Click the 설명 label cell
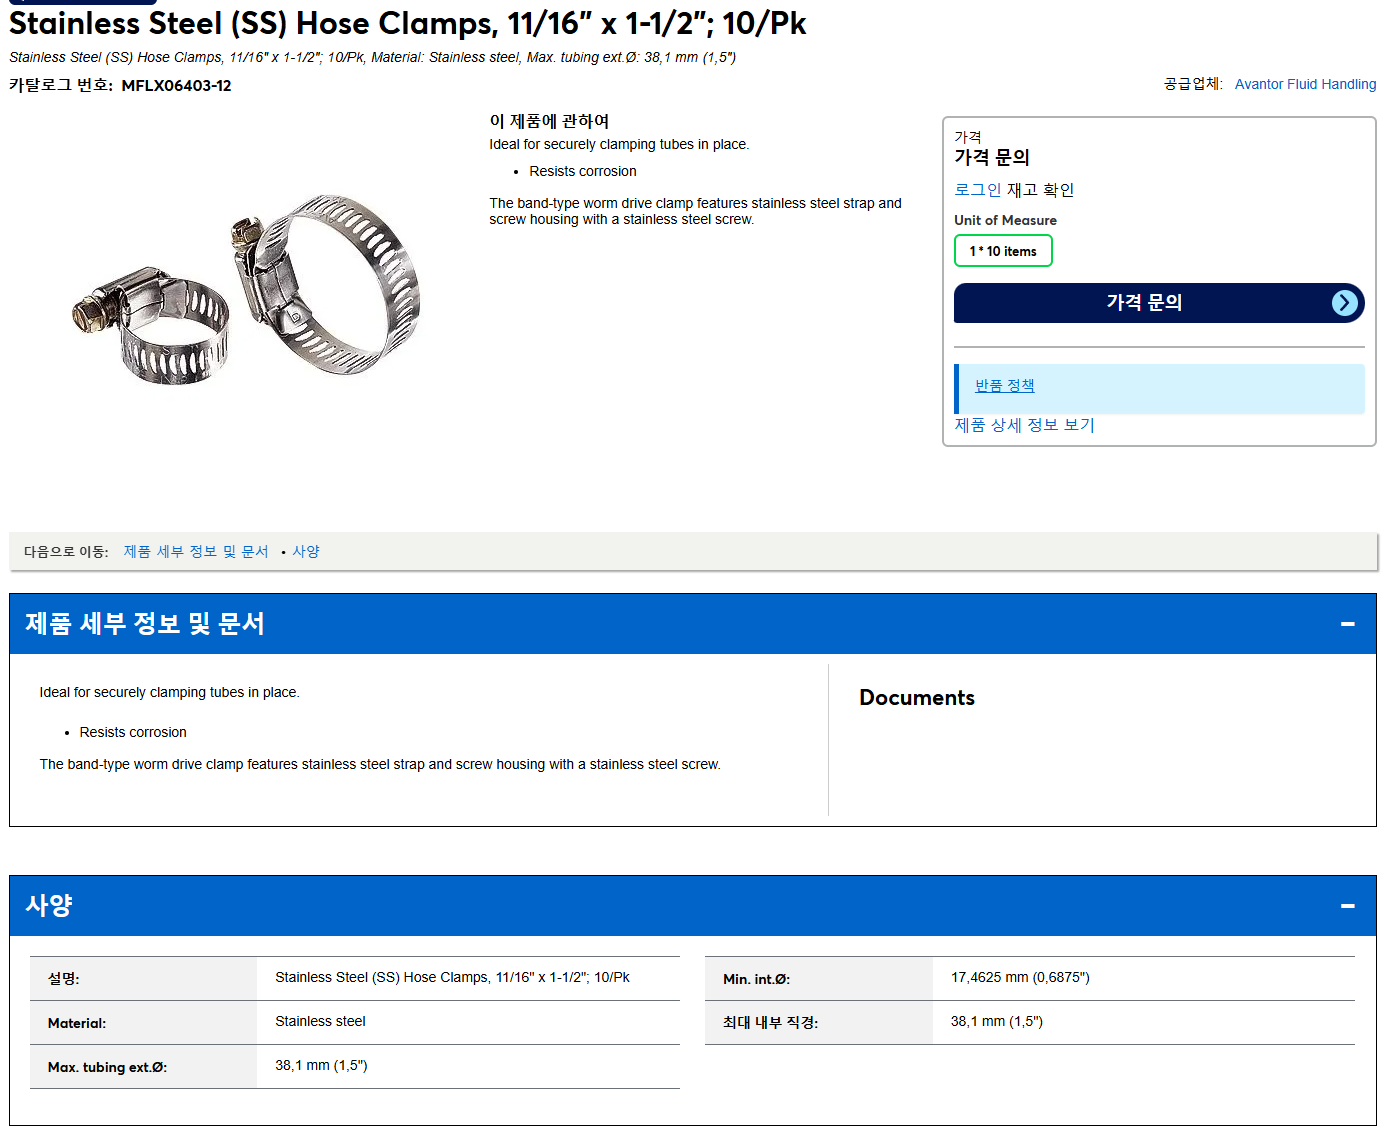The height and width of the screenshot is (1146, 1384). pos(144,979)
